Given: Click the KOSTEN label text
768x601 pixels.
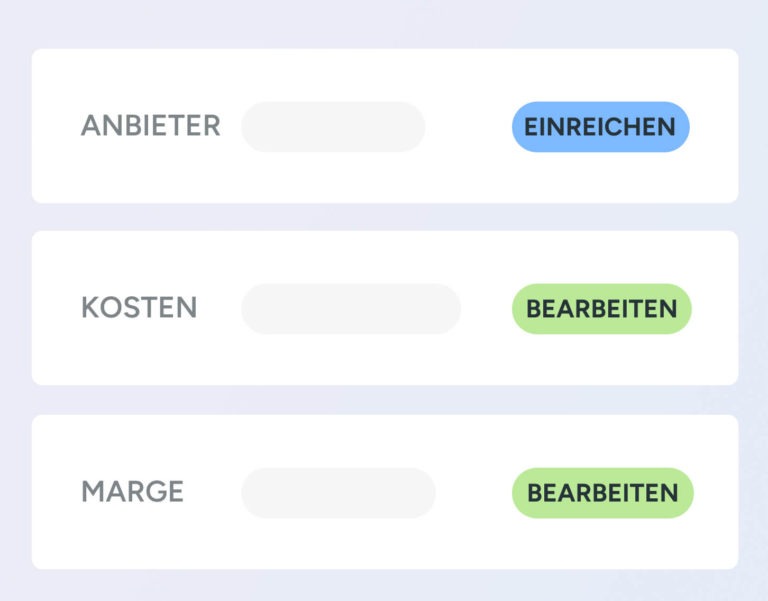Looking at the screenshot, I should [139, 308].
